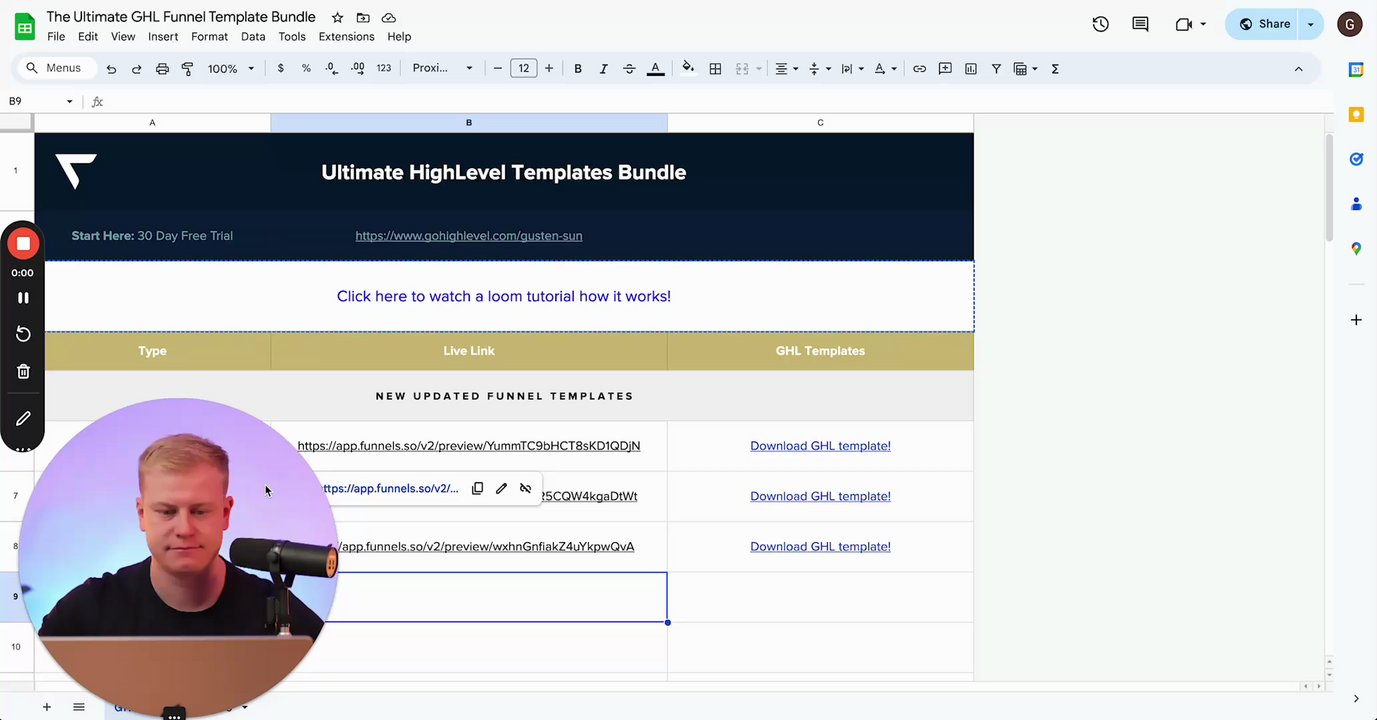Get add-ons with side panel plus
The height and width of the screenshot is (720, 1377).
point(1356,320)
